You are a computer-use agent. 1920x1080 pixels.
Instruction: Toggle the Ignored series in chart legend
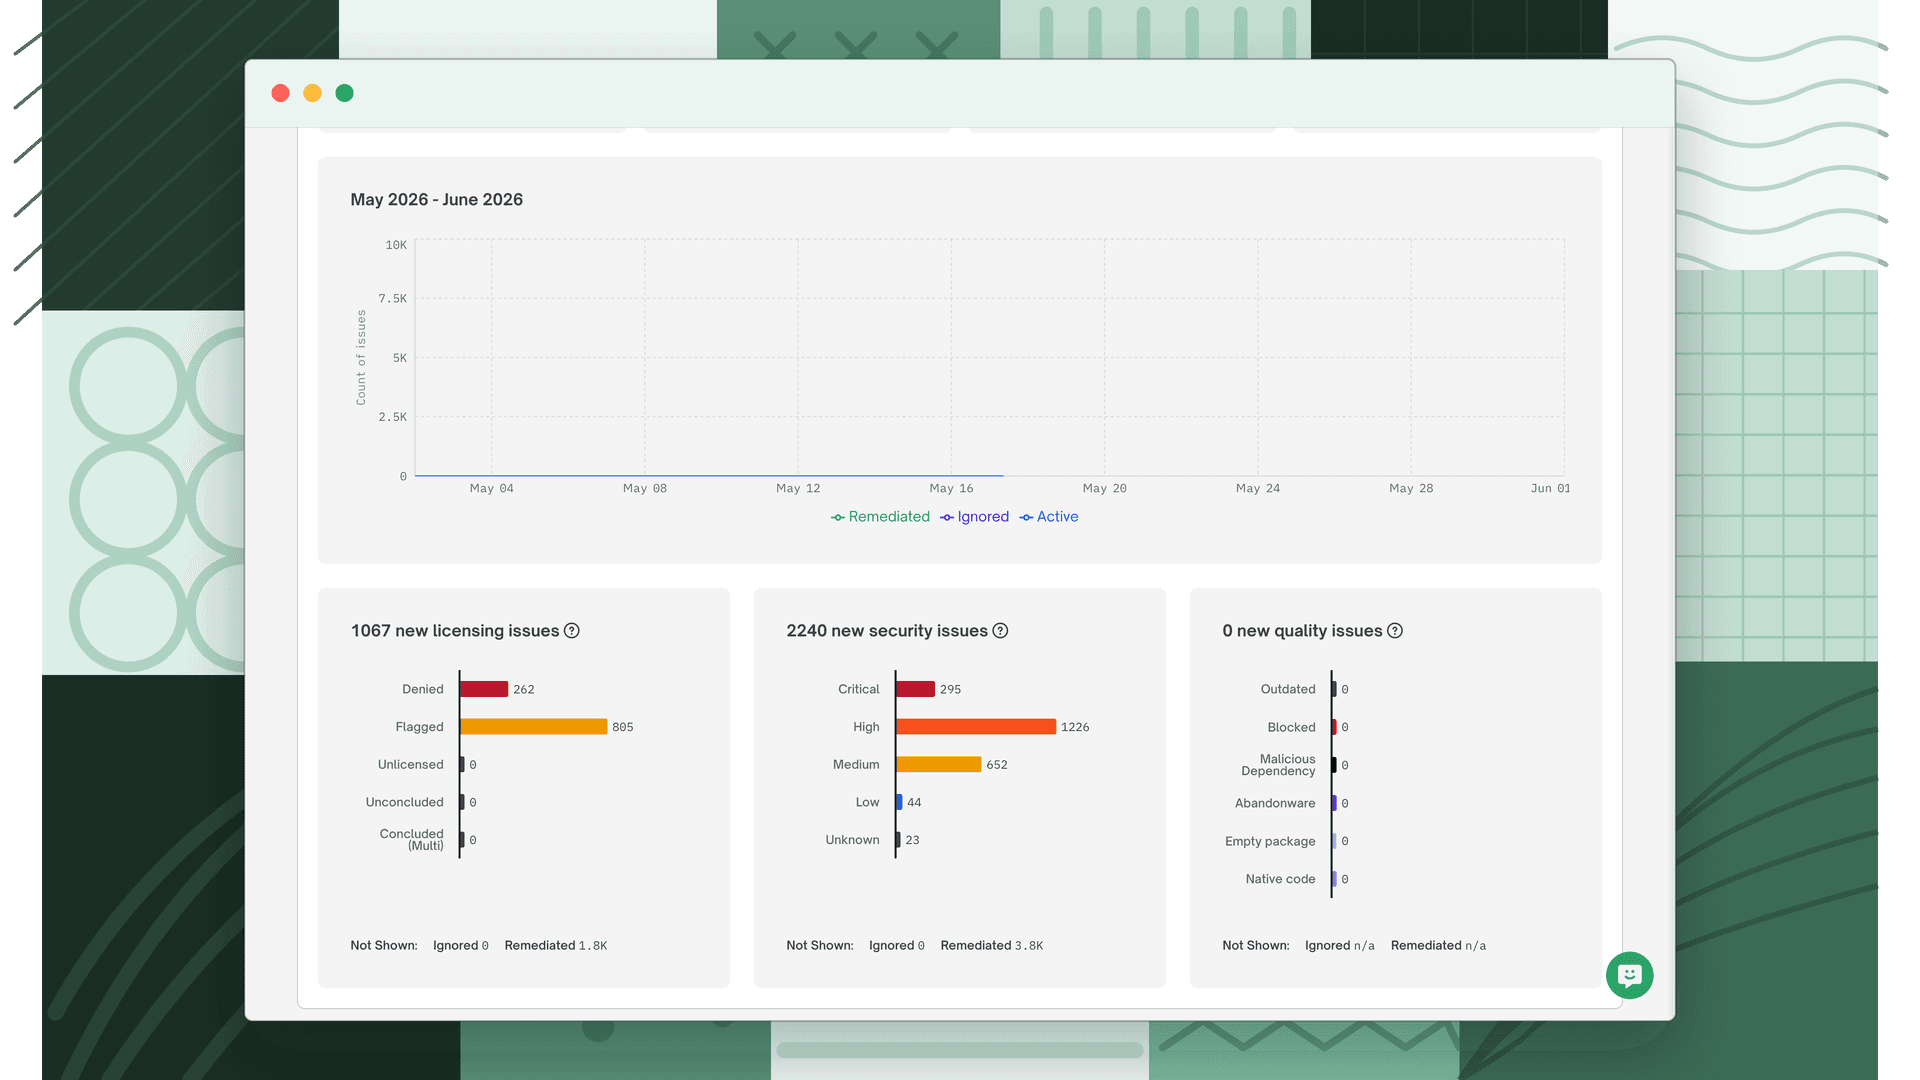[x=975, y=517]
